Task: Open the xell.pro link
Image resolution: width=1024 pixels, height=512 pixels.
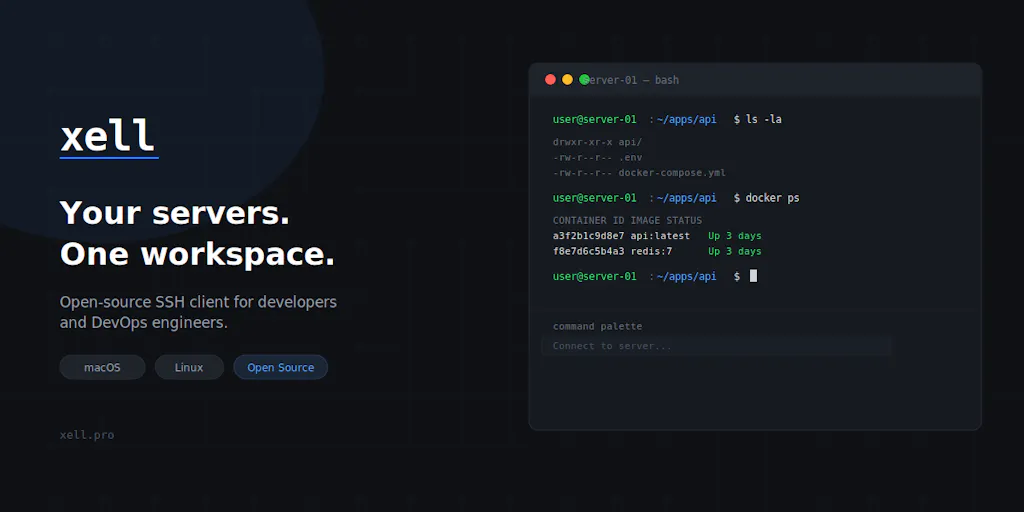Action: click(87, 435)
